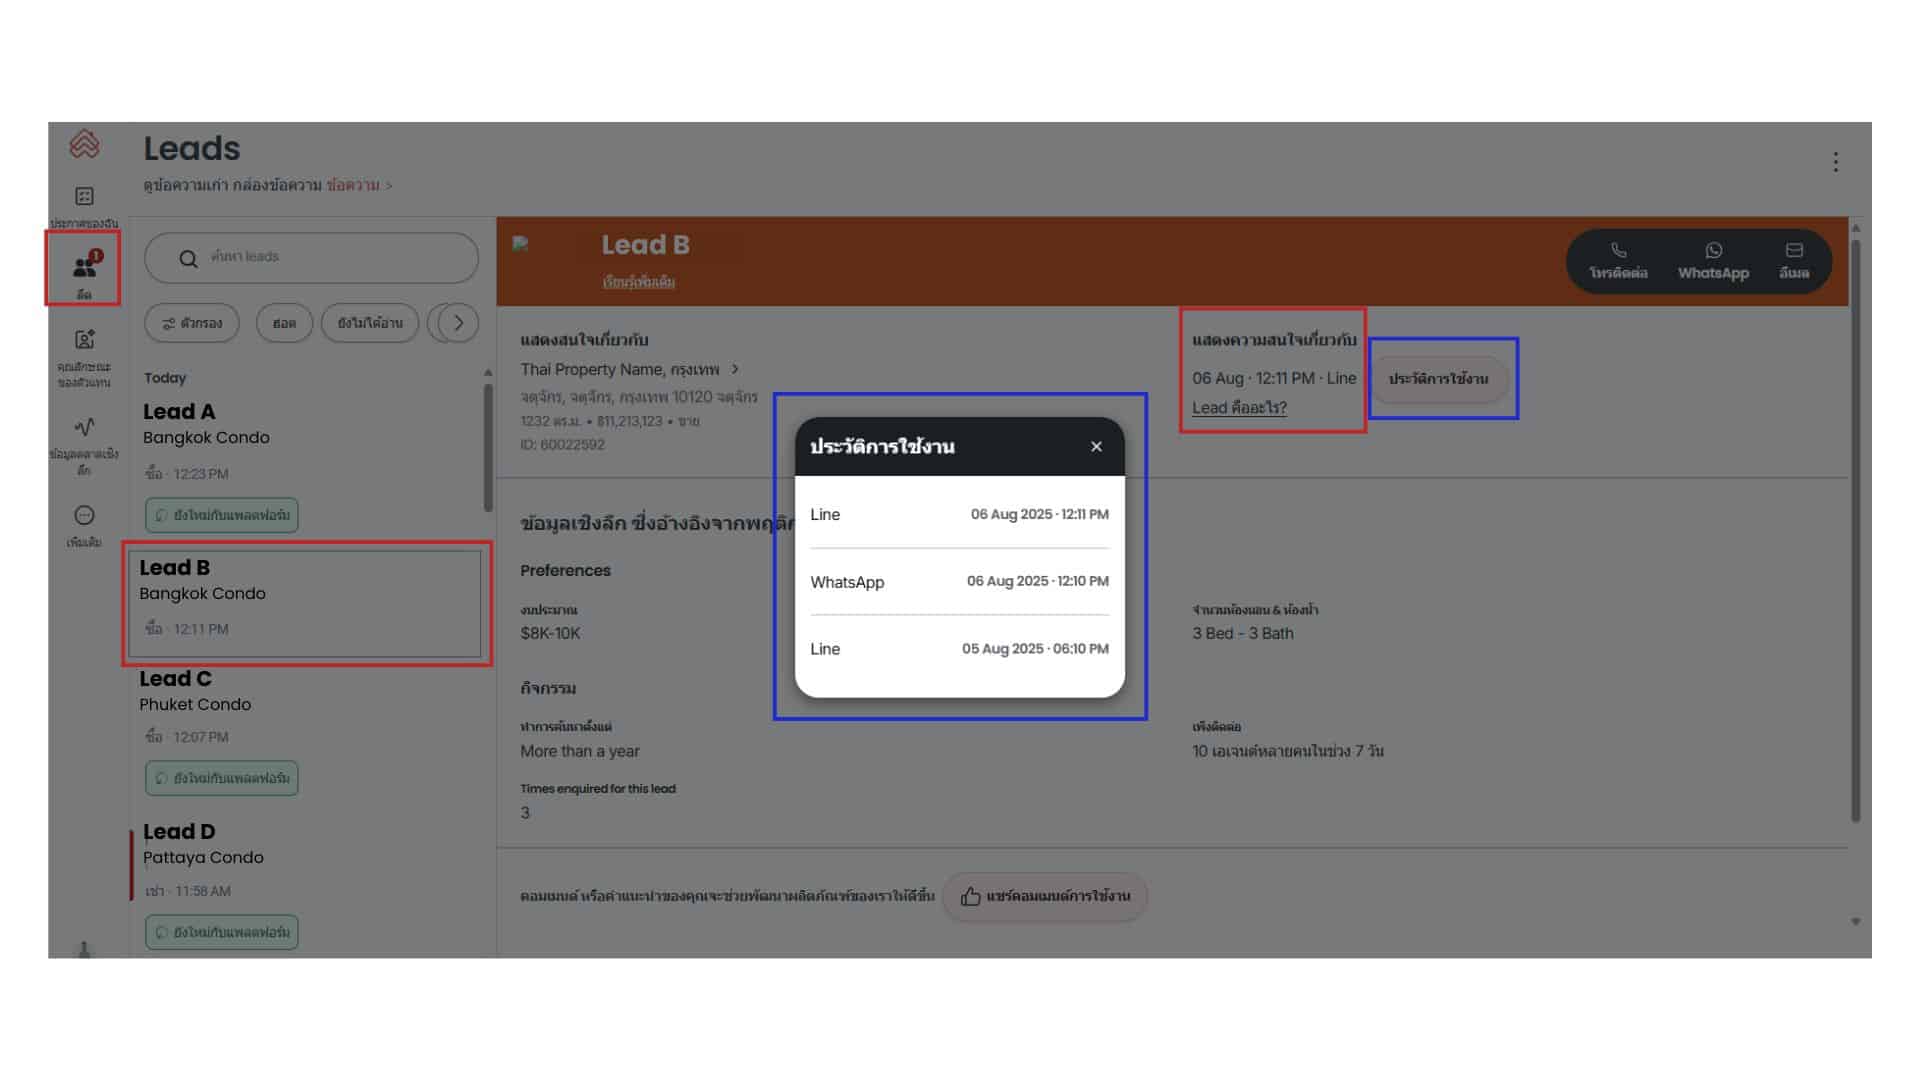This screenshot has height=1080, width=1920.
Task: Open the agent profile sidebar icon
Action: [x=84, y=340]
